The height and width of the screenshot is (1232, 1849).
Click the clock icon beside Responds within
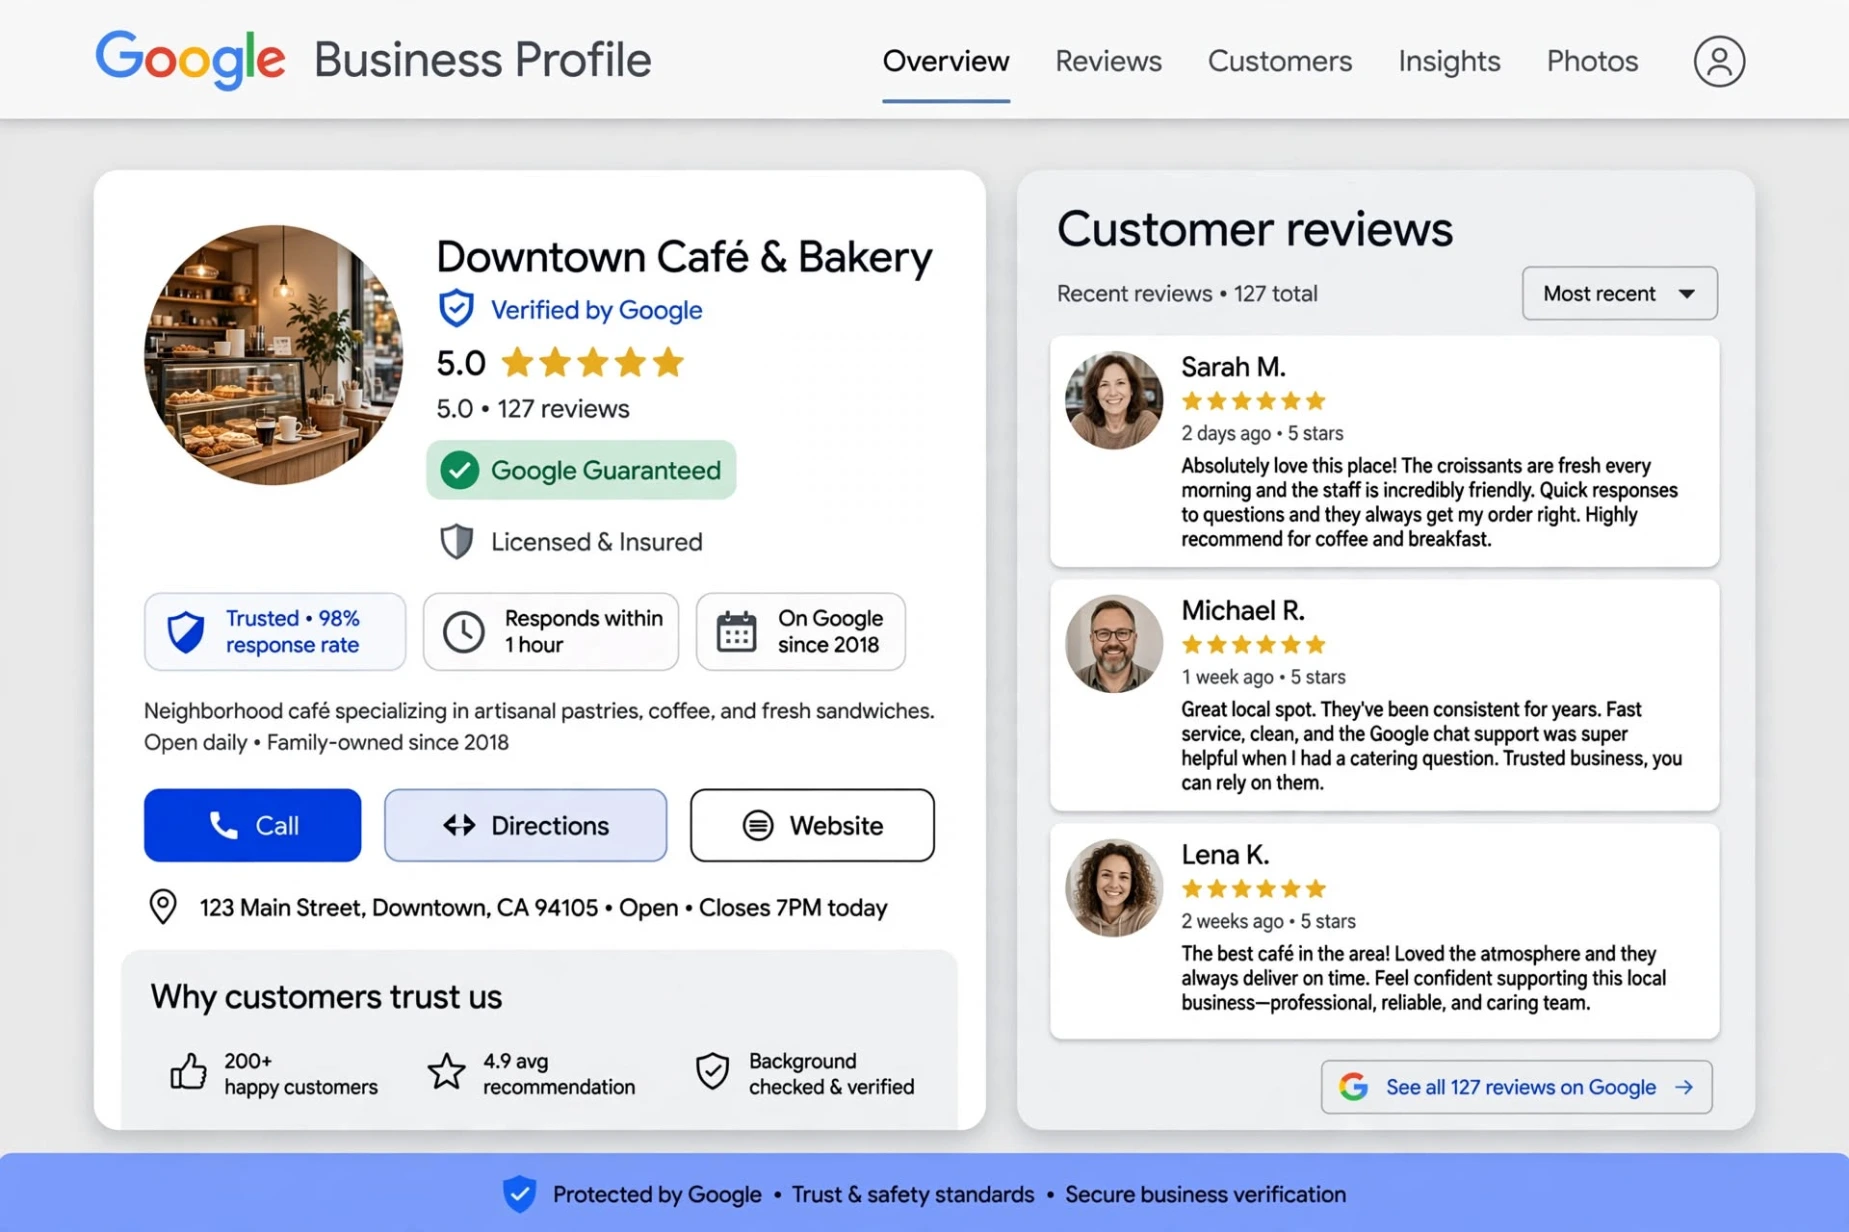463,632
